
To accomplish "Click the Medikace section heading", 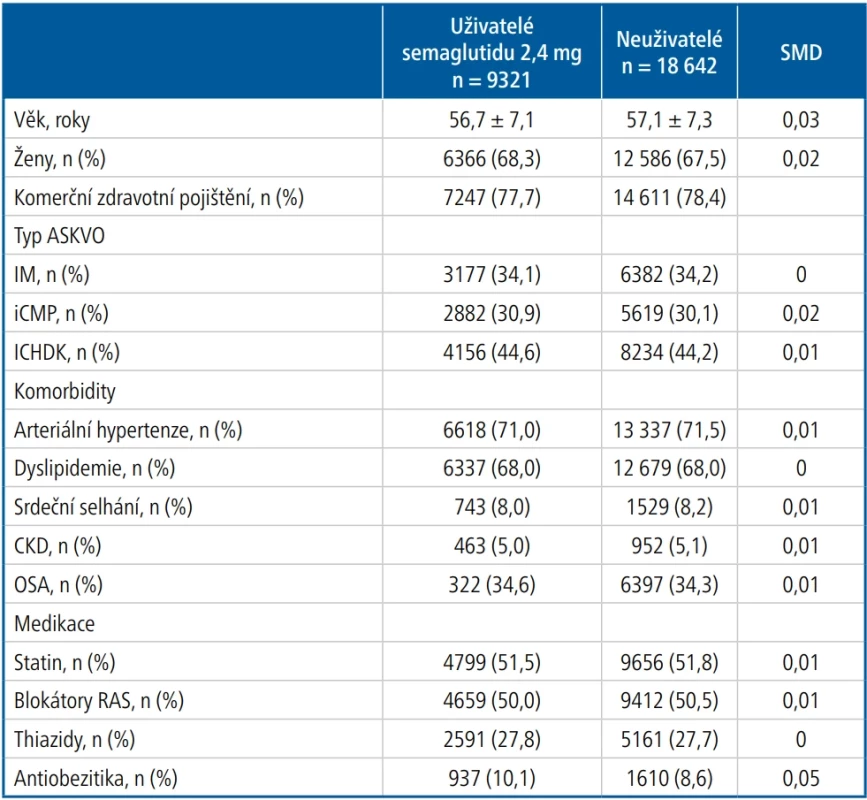I will pyautogui.click(x=54, y=623).
